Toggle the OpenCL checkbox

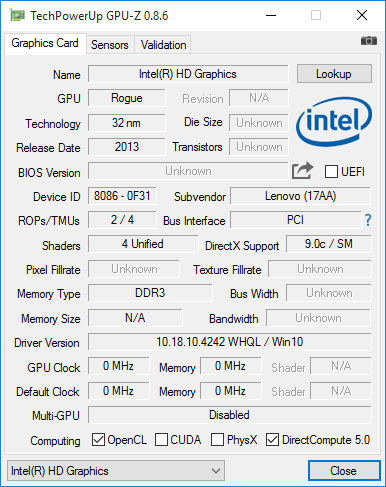coord(98,440)
